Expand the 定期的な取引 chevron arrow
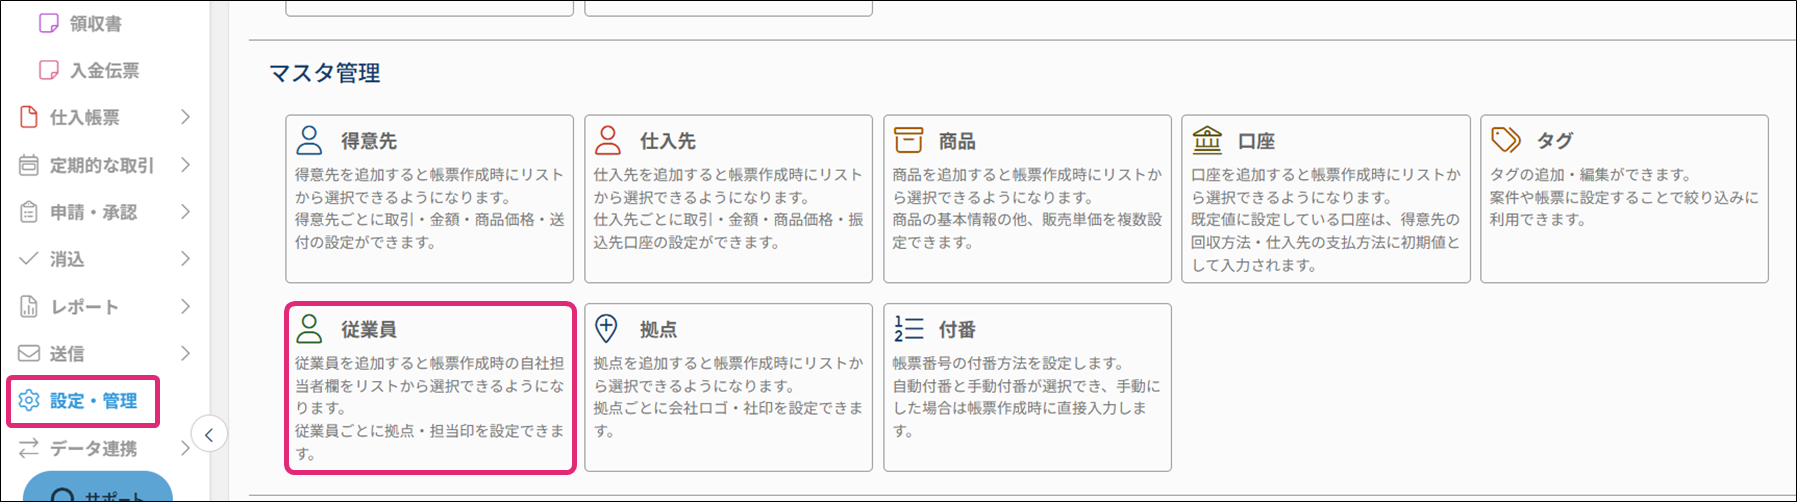This screenshot has width=1797, height=502. click(185, 165)
